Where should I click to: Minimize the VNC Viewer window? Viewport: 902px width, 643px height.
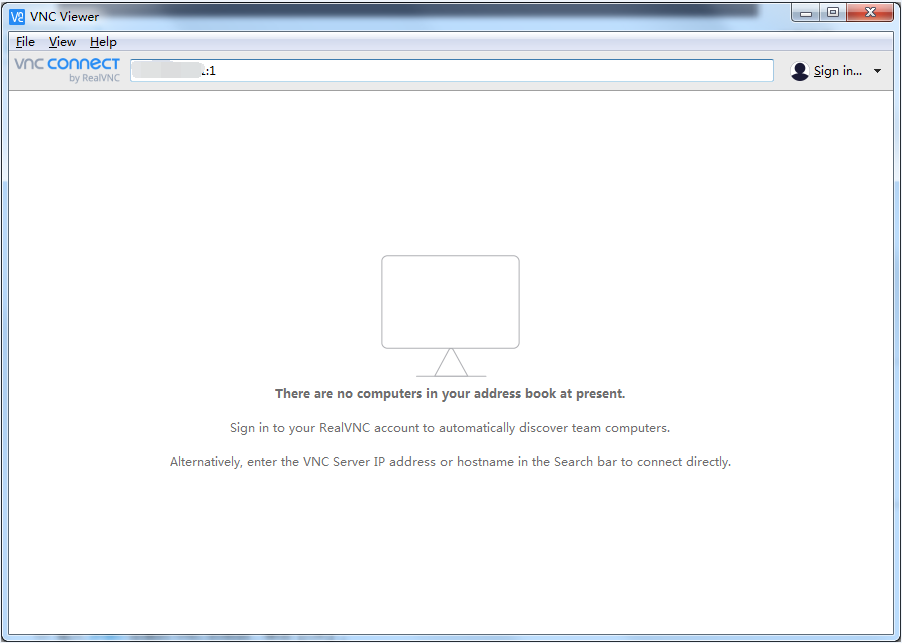806,13
